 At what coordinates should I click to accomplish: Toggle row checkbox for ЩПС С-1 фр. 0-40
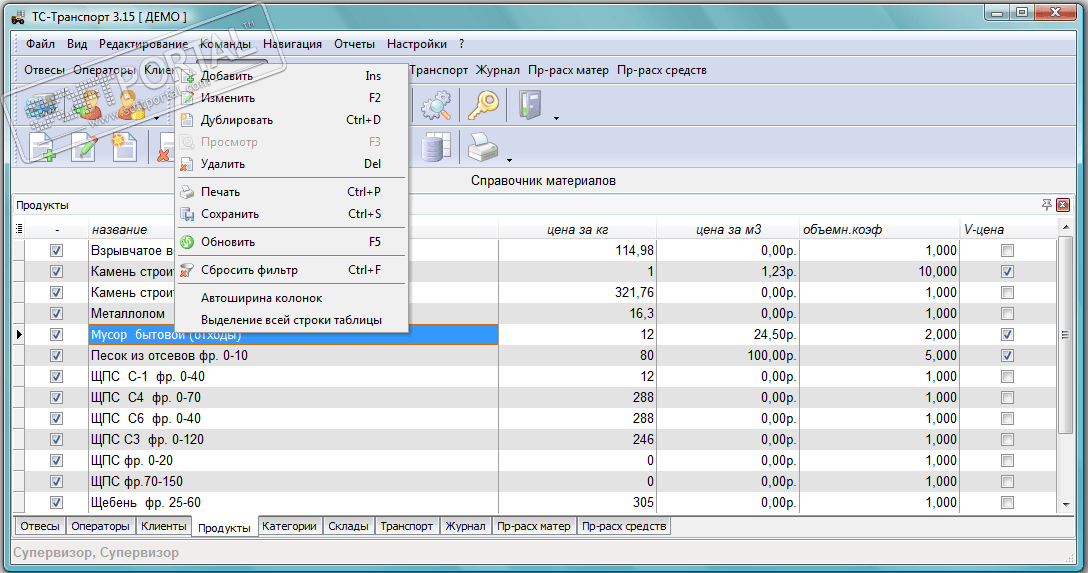point(56,377)
